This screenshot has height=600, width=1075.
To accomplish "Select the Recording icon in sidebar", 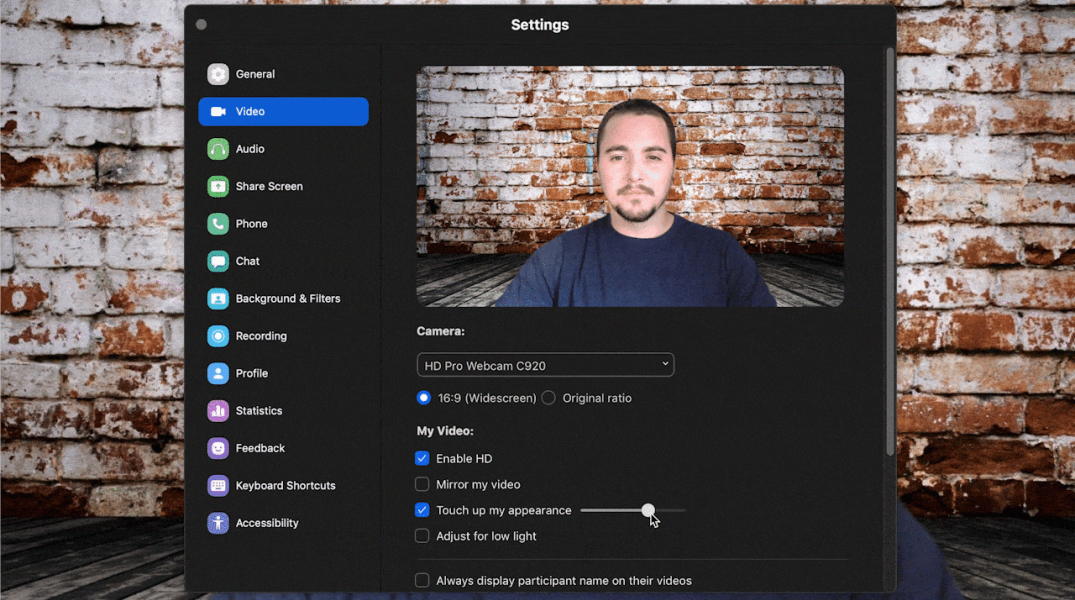I will point(218,336).
